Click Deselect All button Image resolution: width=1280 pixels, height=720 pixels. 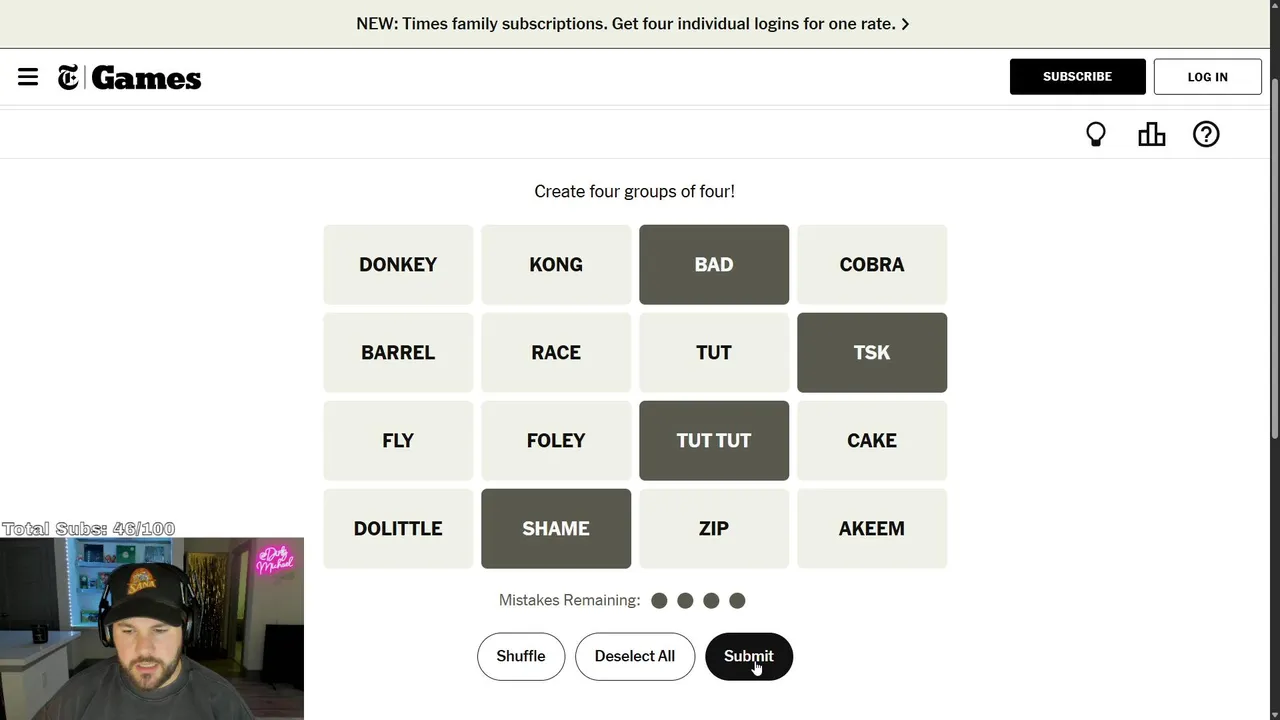point(635,656)
